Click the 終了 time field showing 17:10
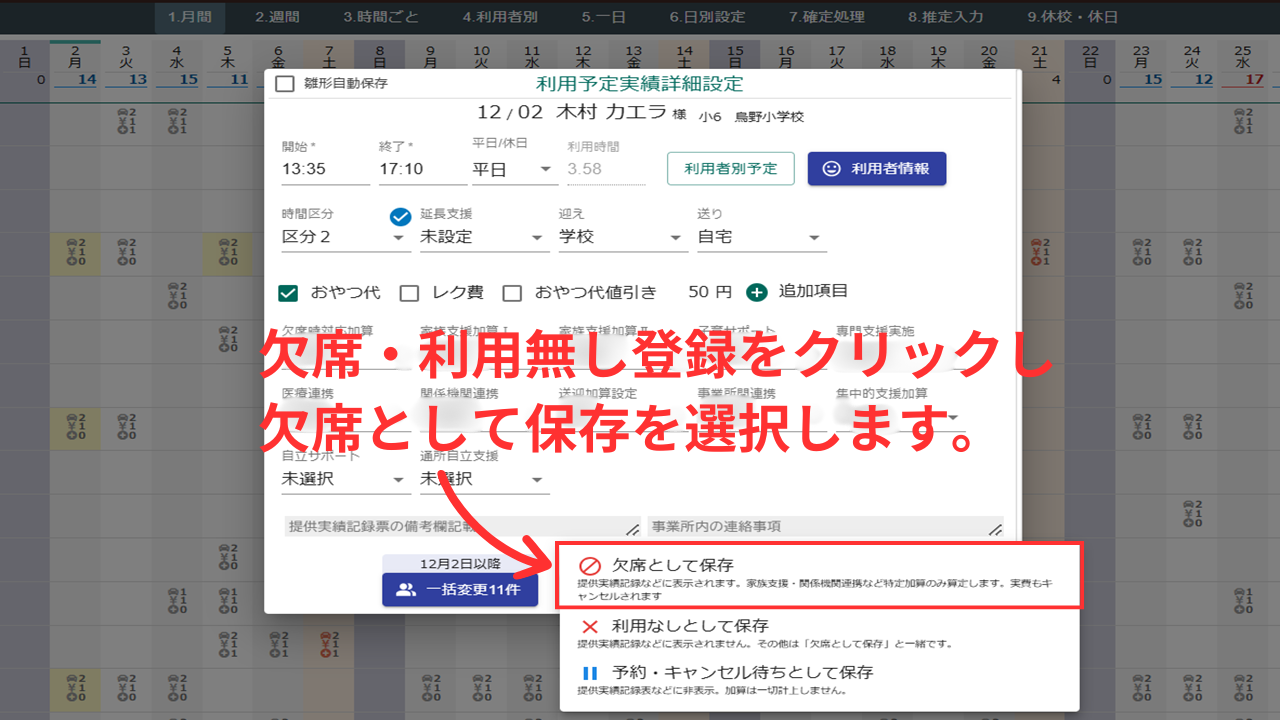 click(422, 170)
